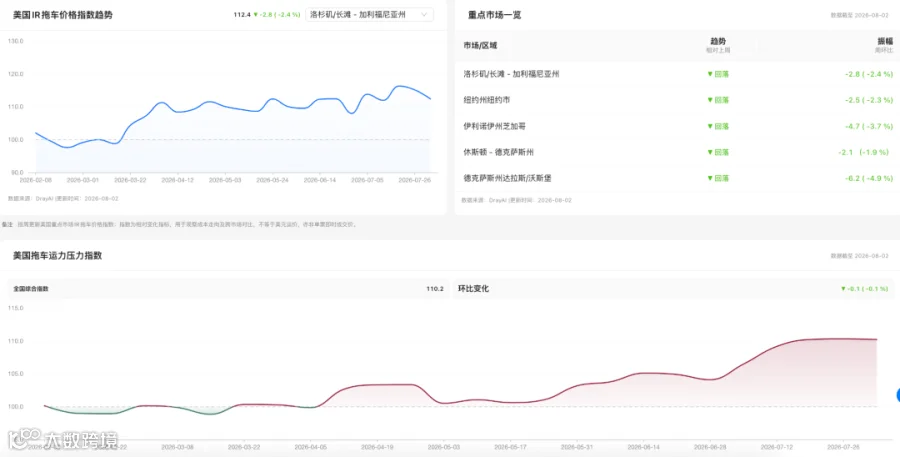This screenshot has height=457, width=900.
Task: Click the 2026-07-12 date axis label
Action: tap(777, 447)
